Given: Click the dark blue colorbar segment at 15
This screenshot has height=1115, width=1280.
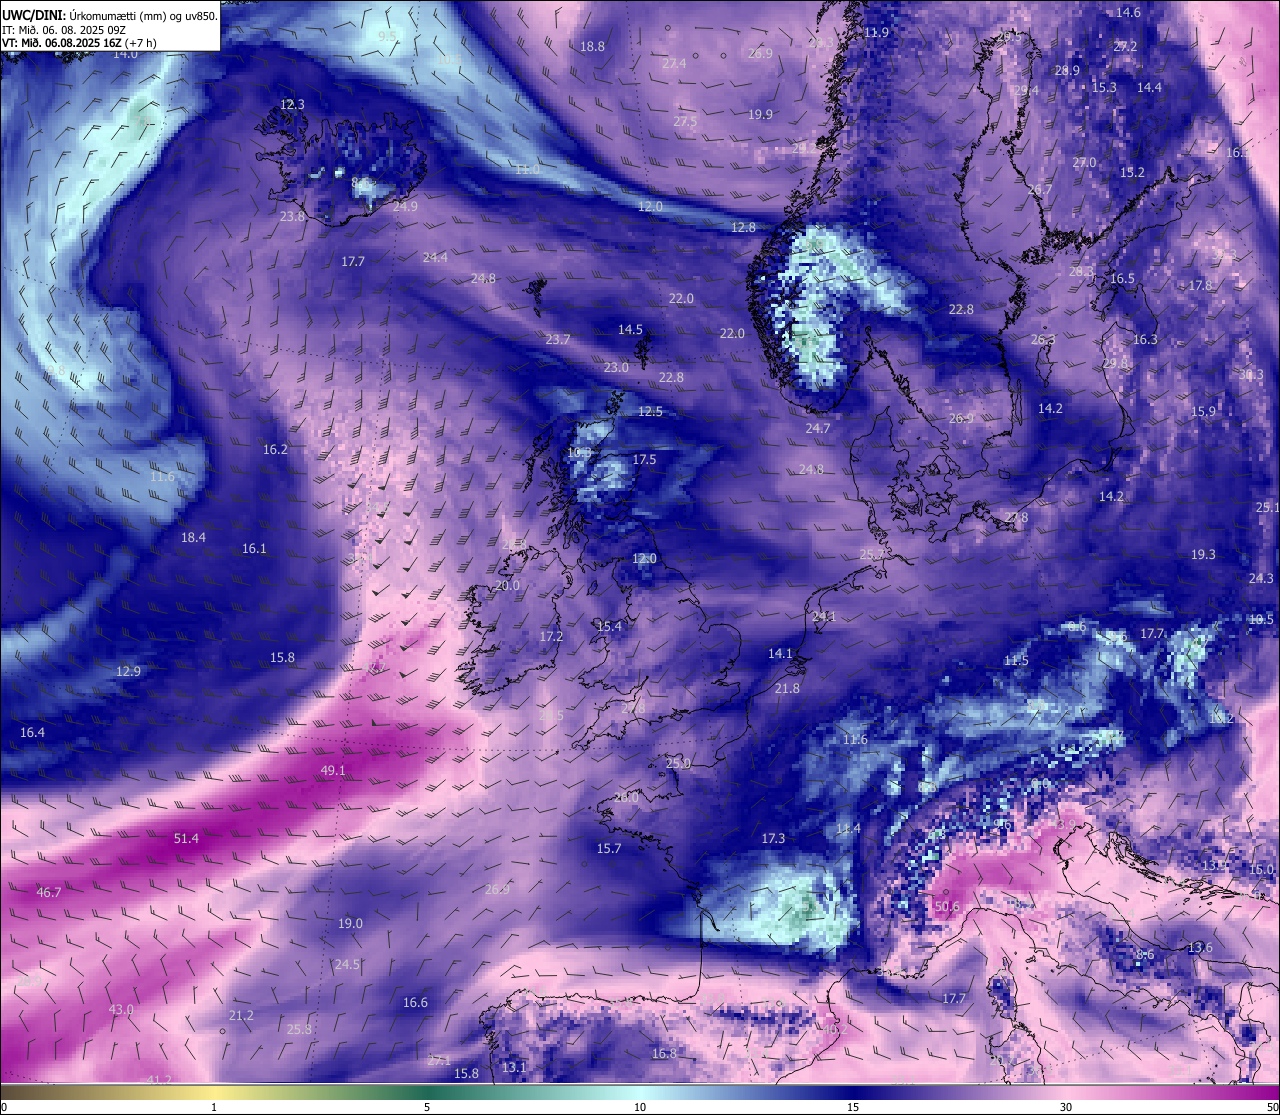Looking at the screenshot, I should [852, 1092].
